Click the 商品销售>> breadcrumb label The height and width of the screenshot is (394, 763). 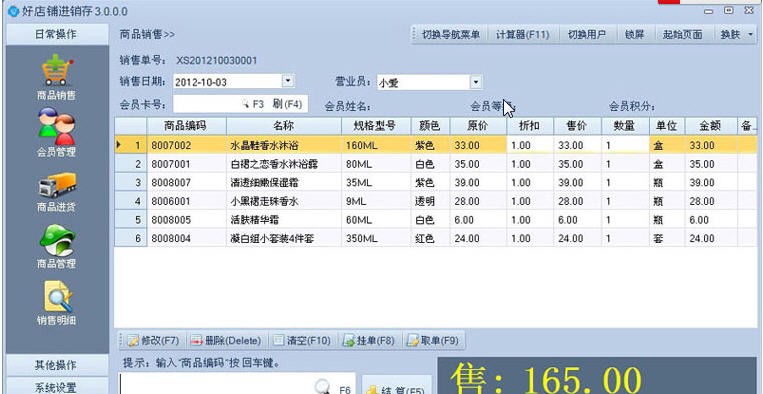coord(147,35)
